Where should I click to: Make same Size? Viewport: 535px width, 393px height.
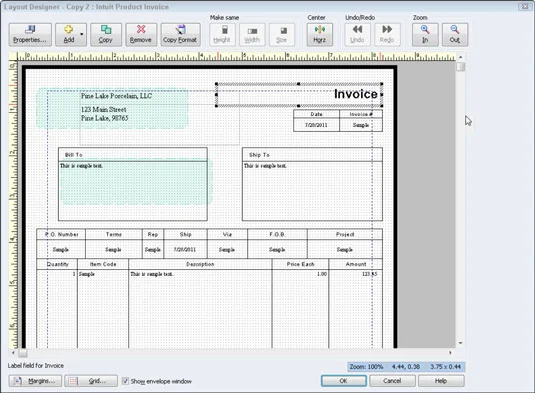[x=282, y=34]
